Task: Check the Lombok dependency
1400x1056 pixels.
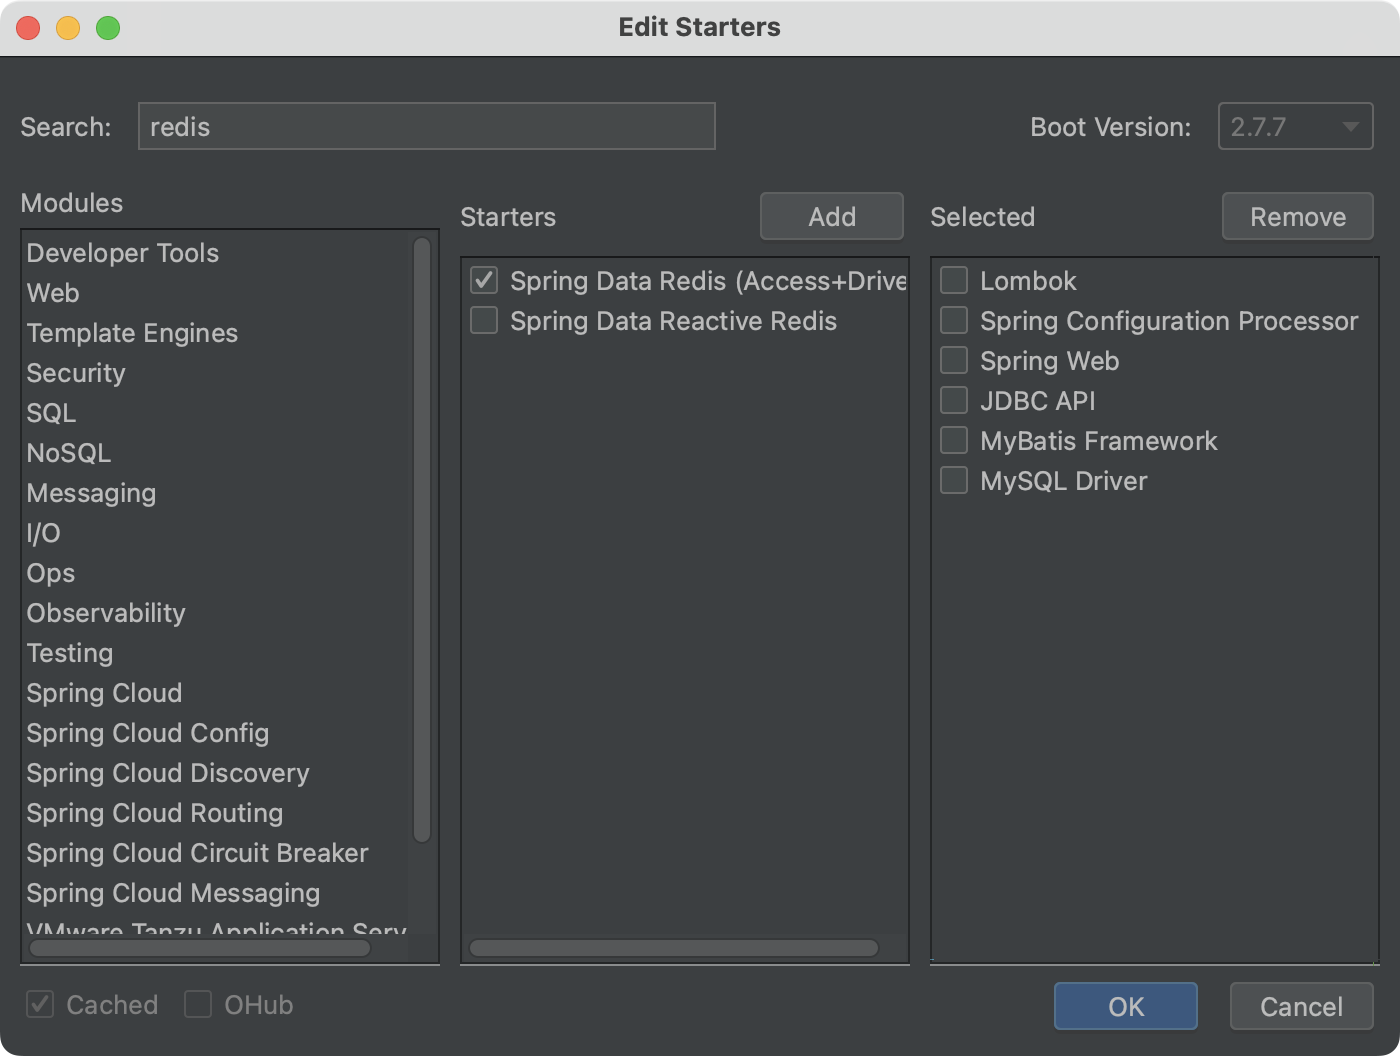Action: (953, 280)
